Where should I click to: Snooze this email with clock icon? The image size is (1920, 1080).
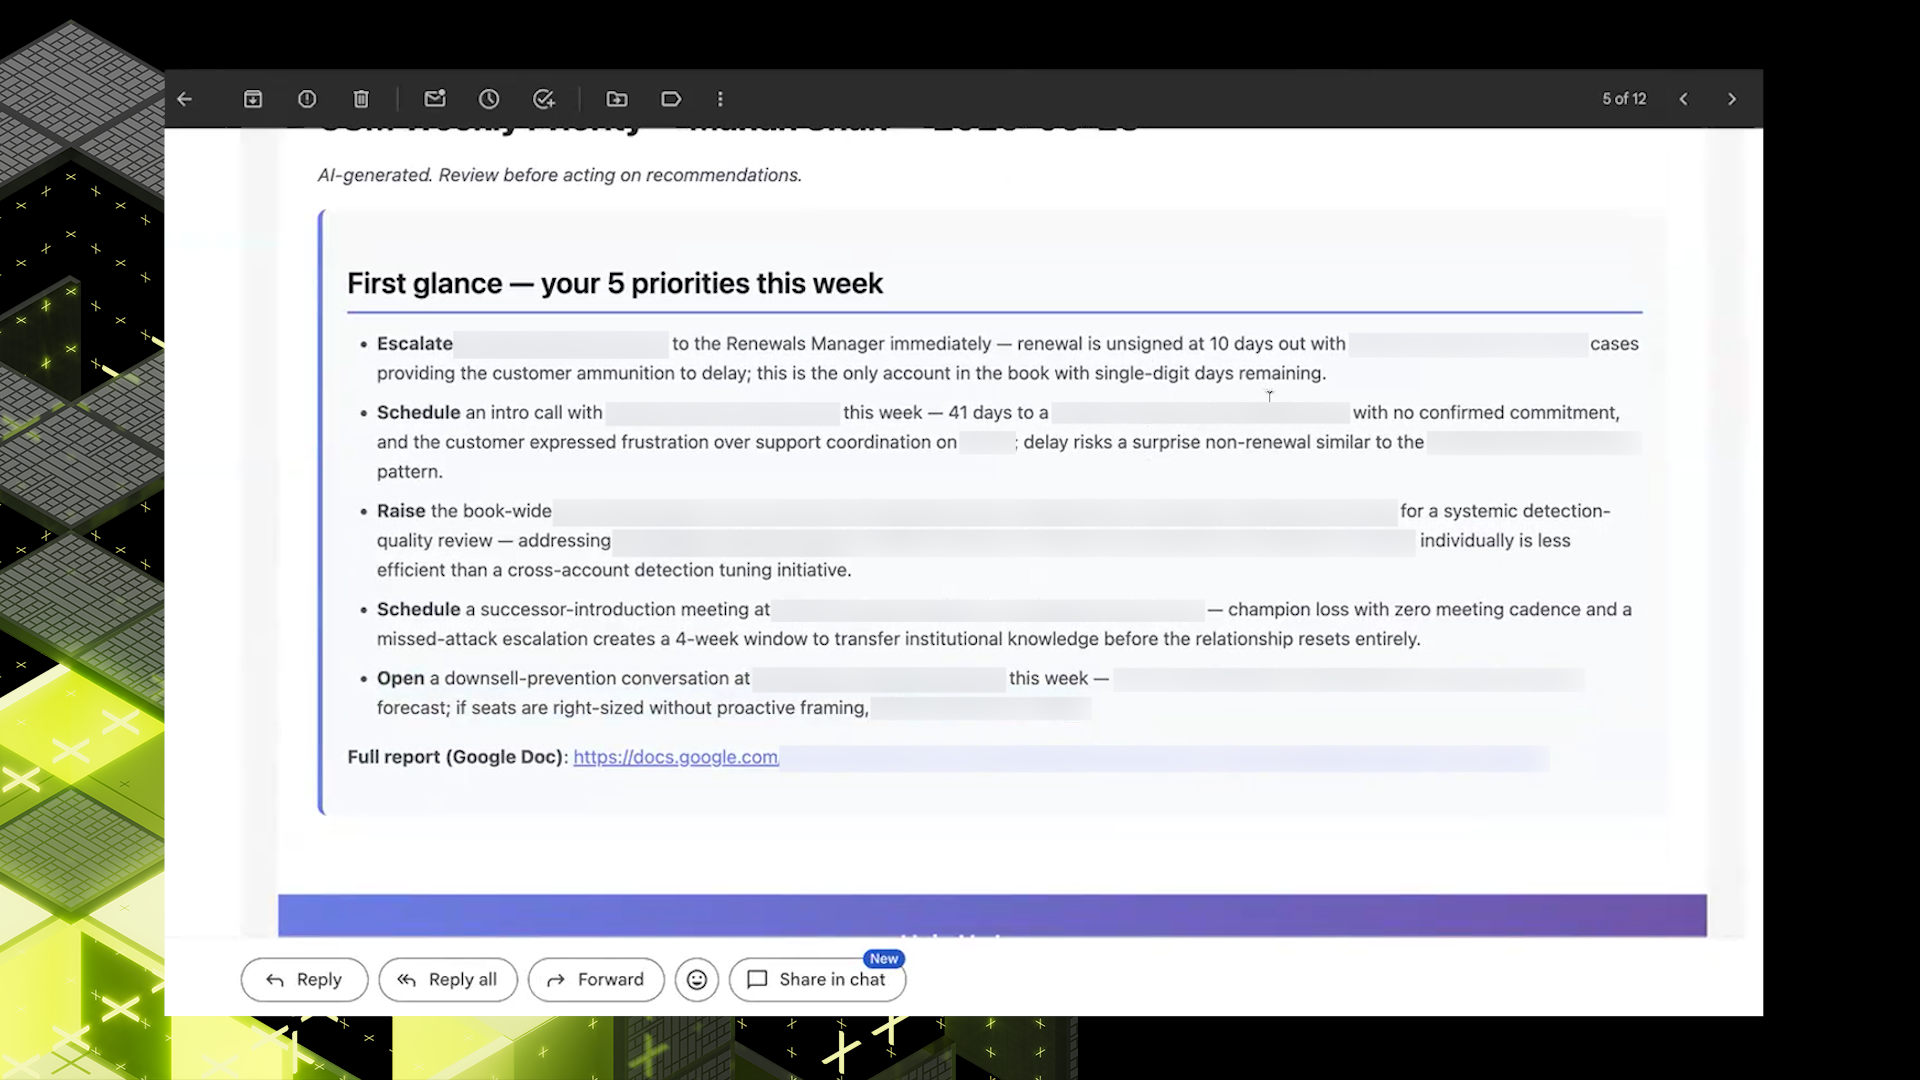[489, 99]
